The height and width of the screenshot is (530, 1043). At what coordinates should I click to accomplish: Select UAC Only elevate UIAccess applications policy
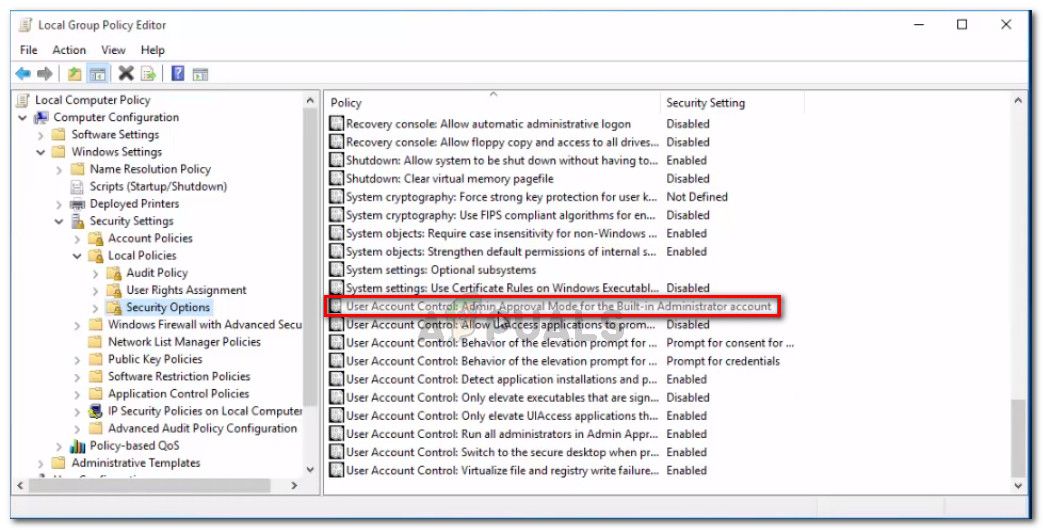[502, 416]
